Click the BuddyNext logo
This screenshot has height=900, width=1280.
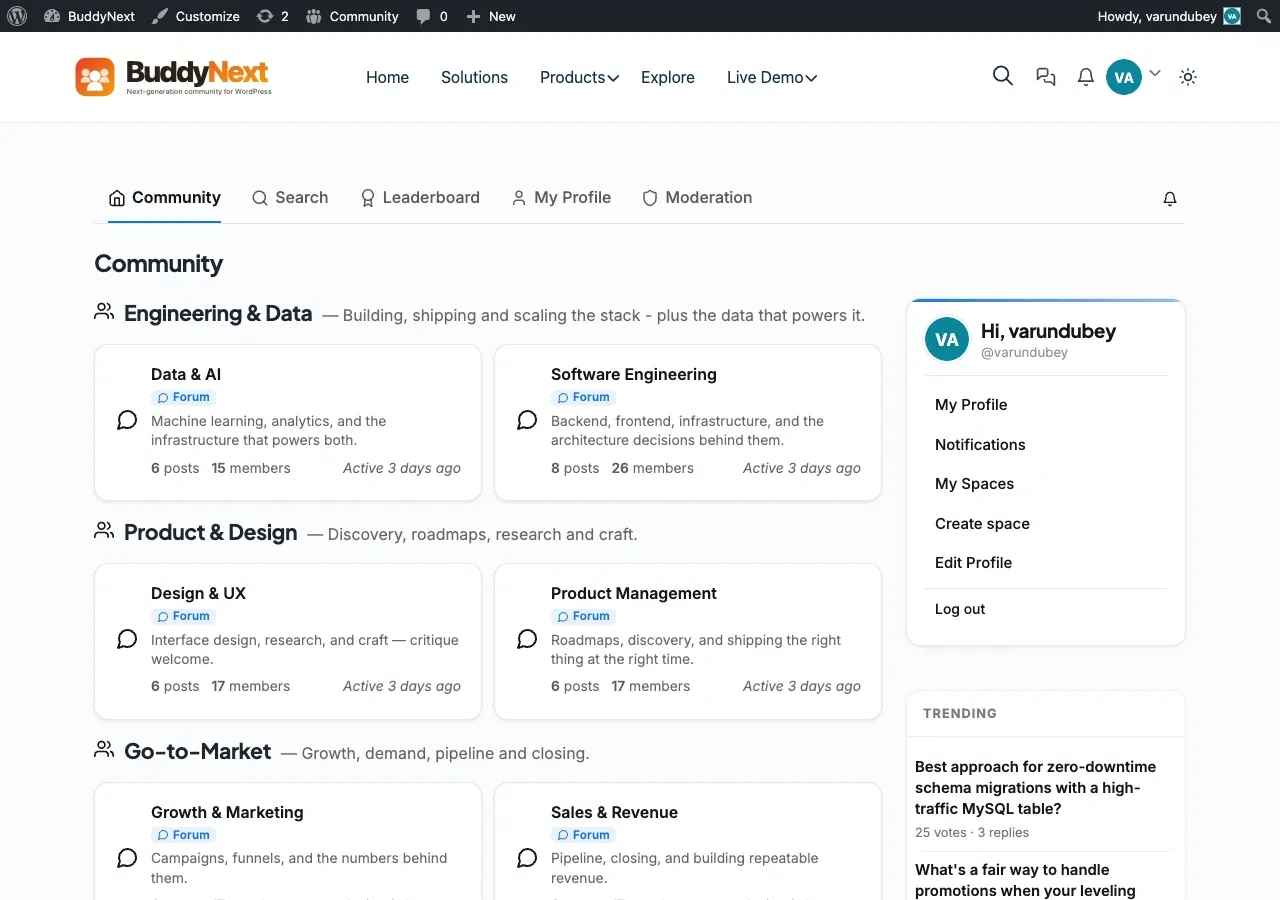tap(173, 77)
